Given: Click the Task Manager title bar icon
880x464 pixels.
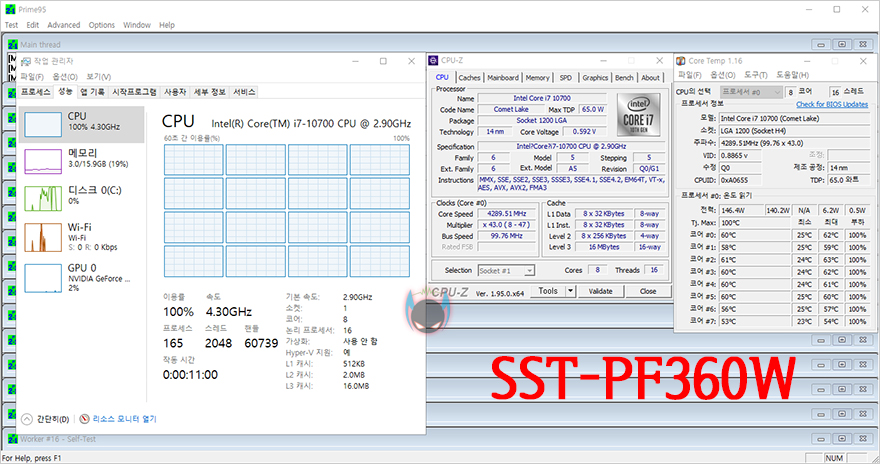Looking at the screenshot, I should pos(26,61).
